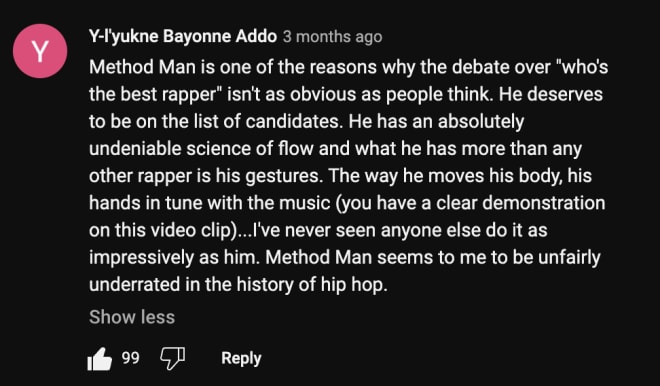Click the word 'impressively' in the comment
Screen dimensions: 660x386
[141, 258]
